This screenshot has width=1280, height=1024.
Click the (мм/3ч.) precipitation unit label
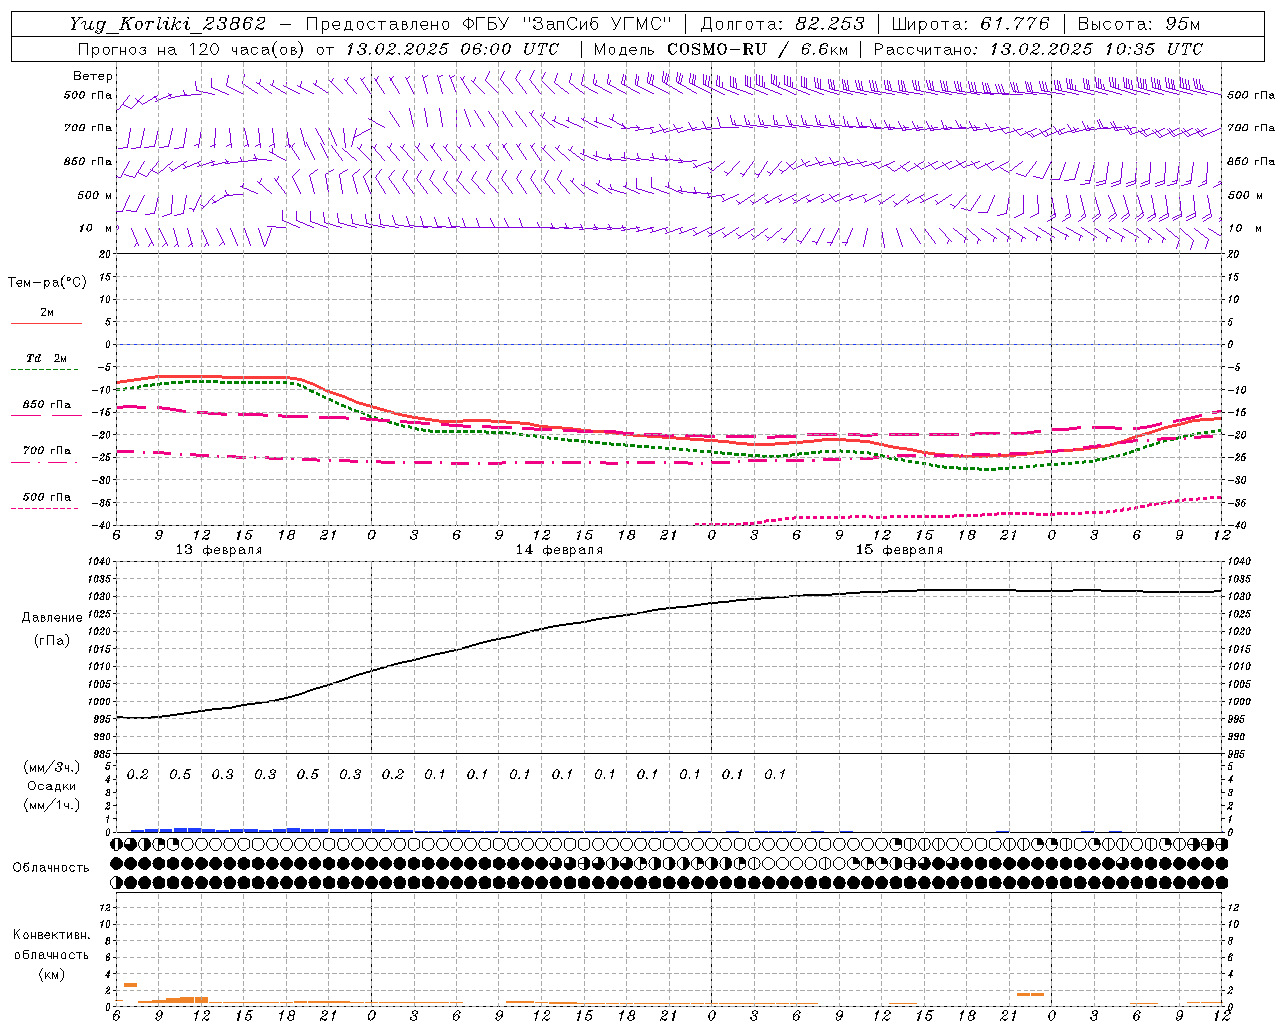pyautogui.click(x=51, y=767)
